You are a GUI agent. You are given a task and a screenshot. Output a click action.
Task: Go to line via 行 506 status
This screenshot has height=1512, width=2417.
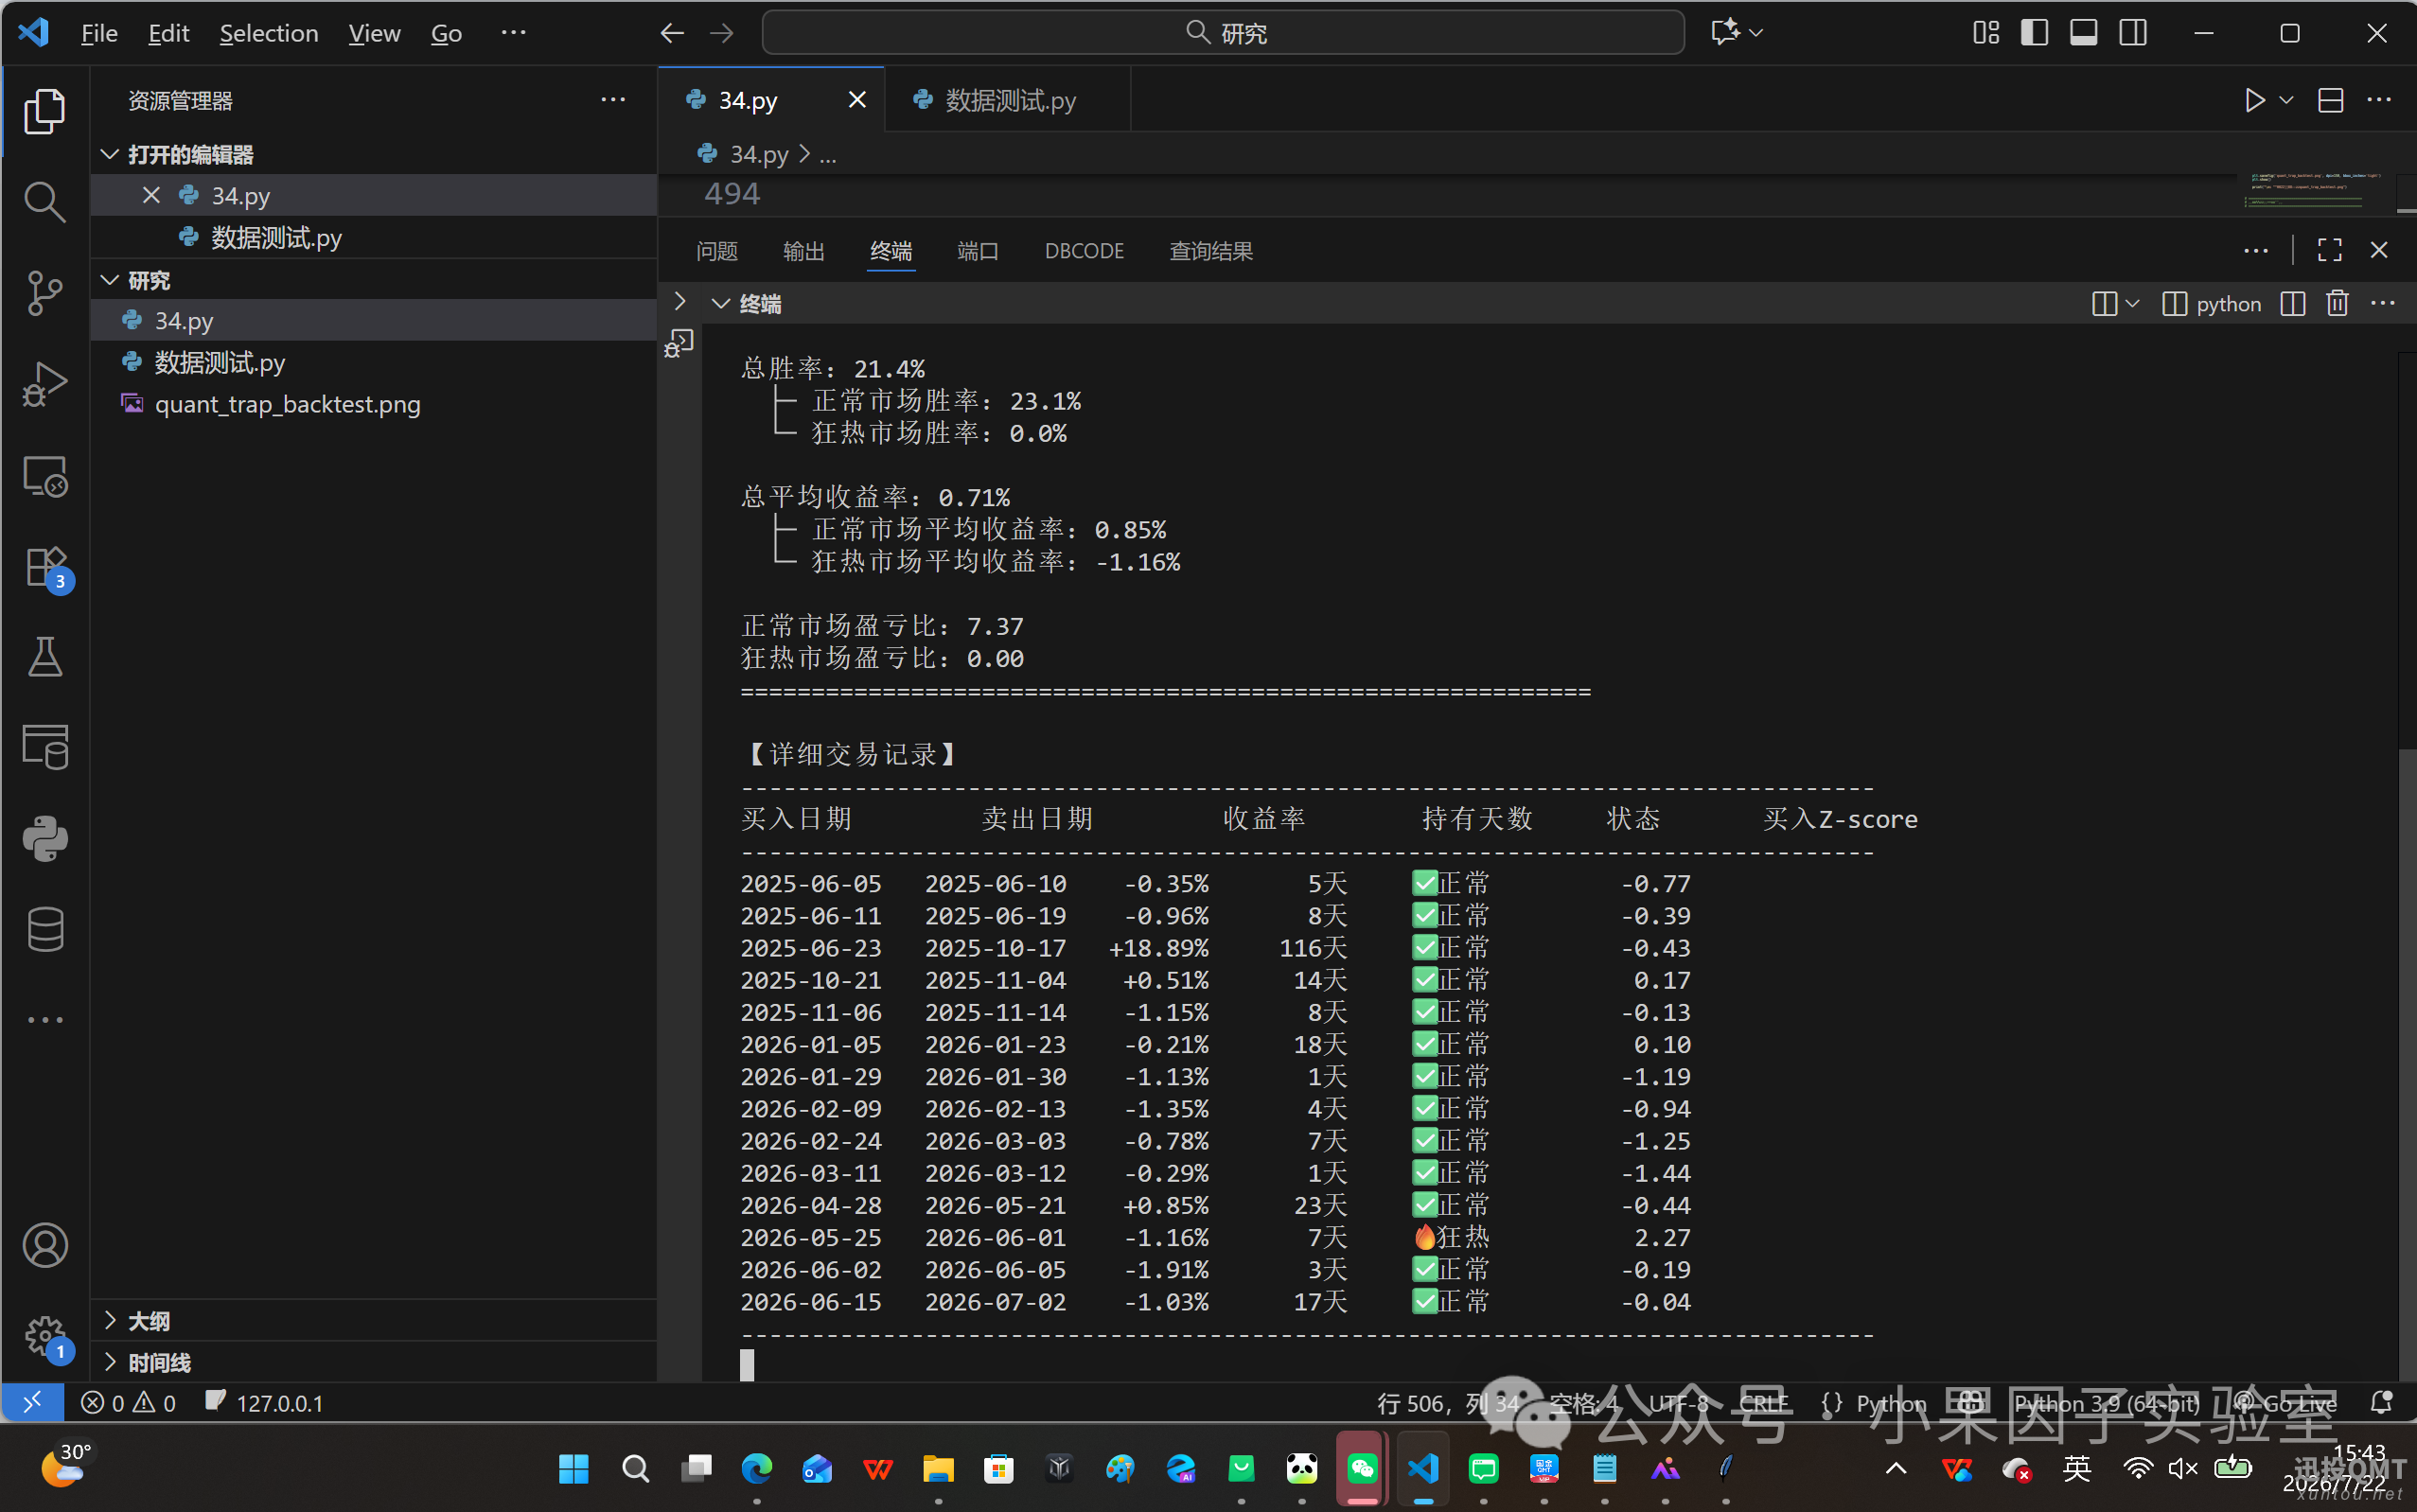(1448, 1402)
